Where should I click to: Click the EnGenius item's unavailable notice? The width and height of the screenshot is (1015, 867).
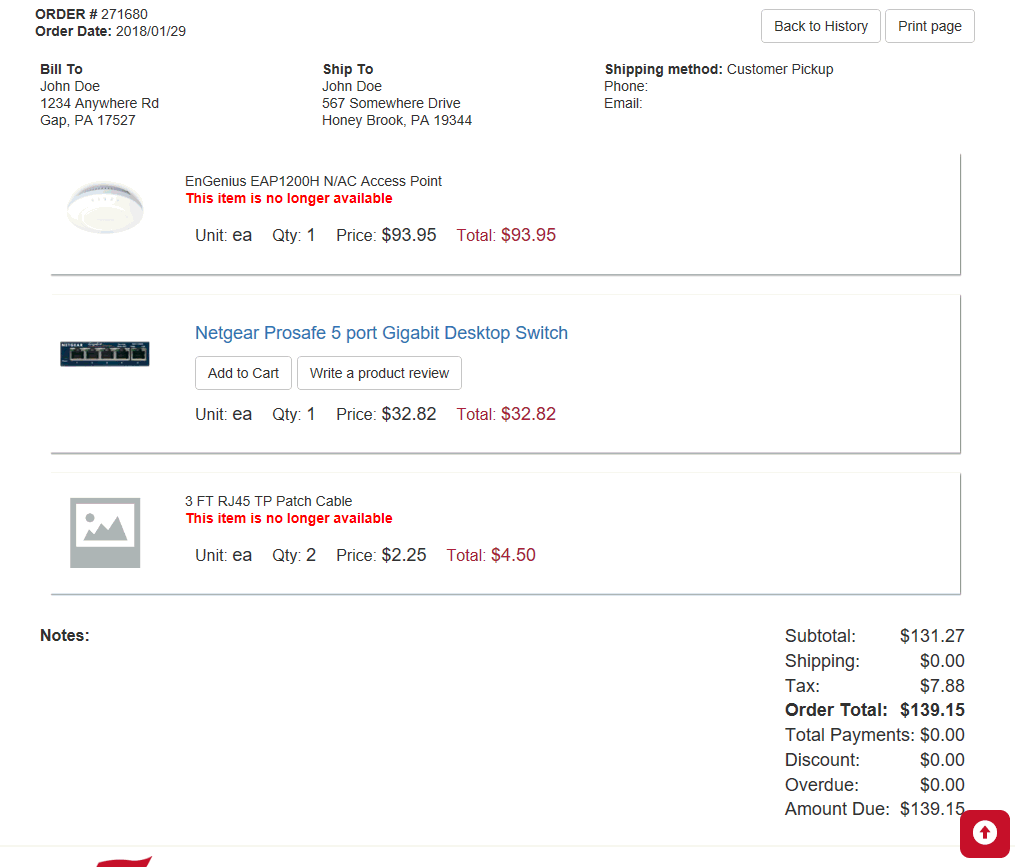(x=289, y=198)
